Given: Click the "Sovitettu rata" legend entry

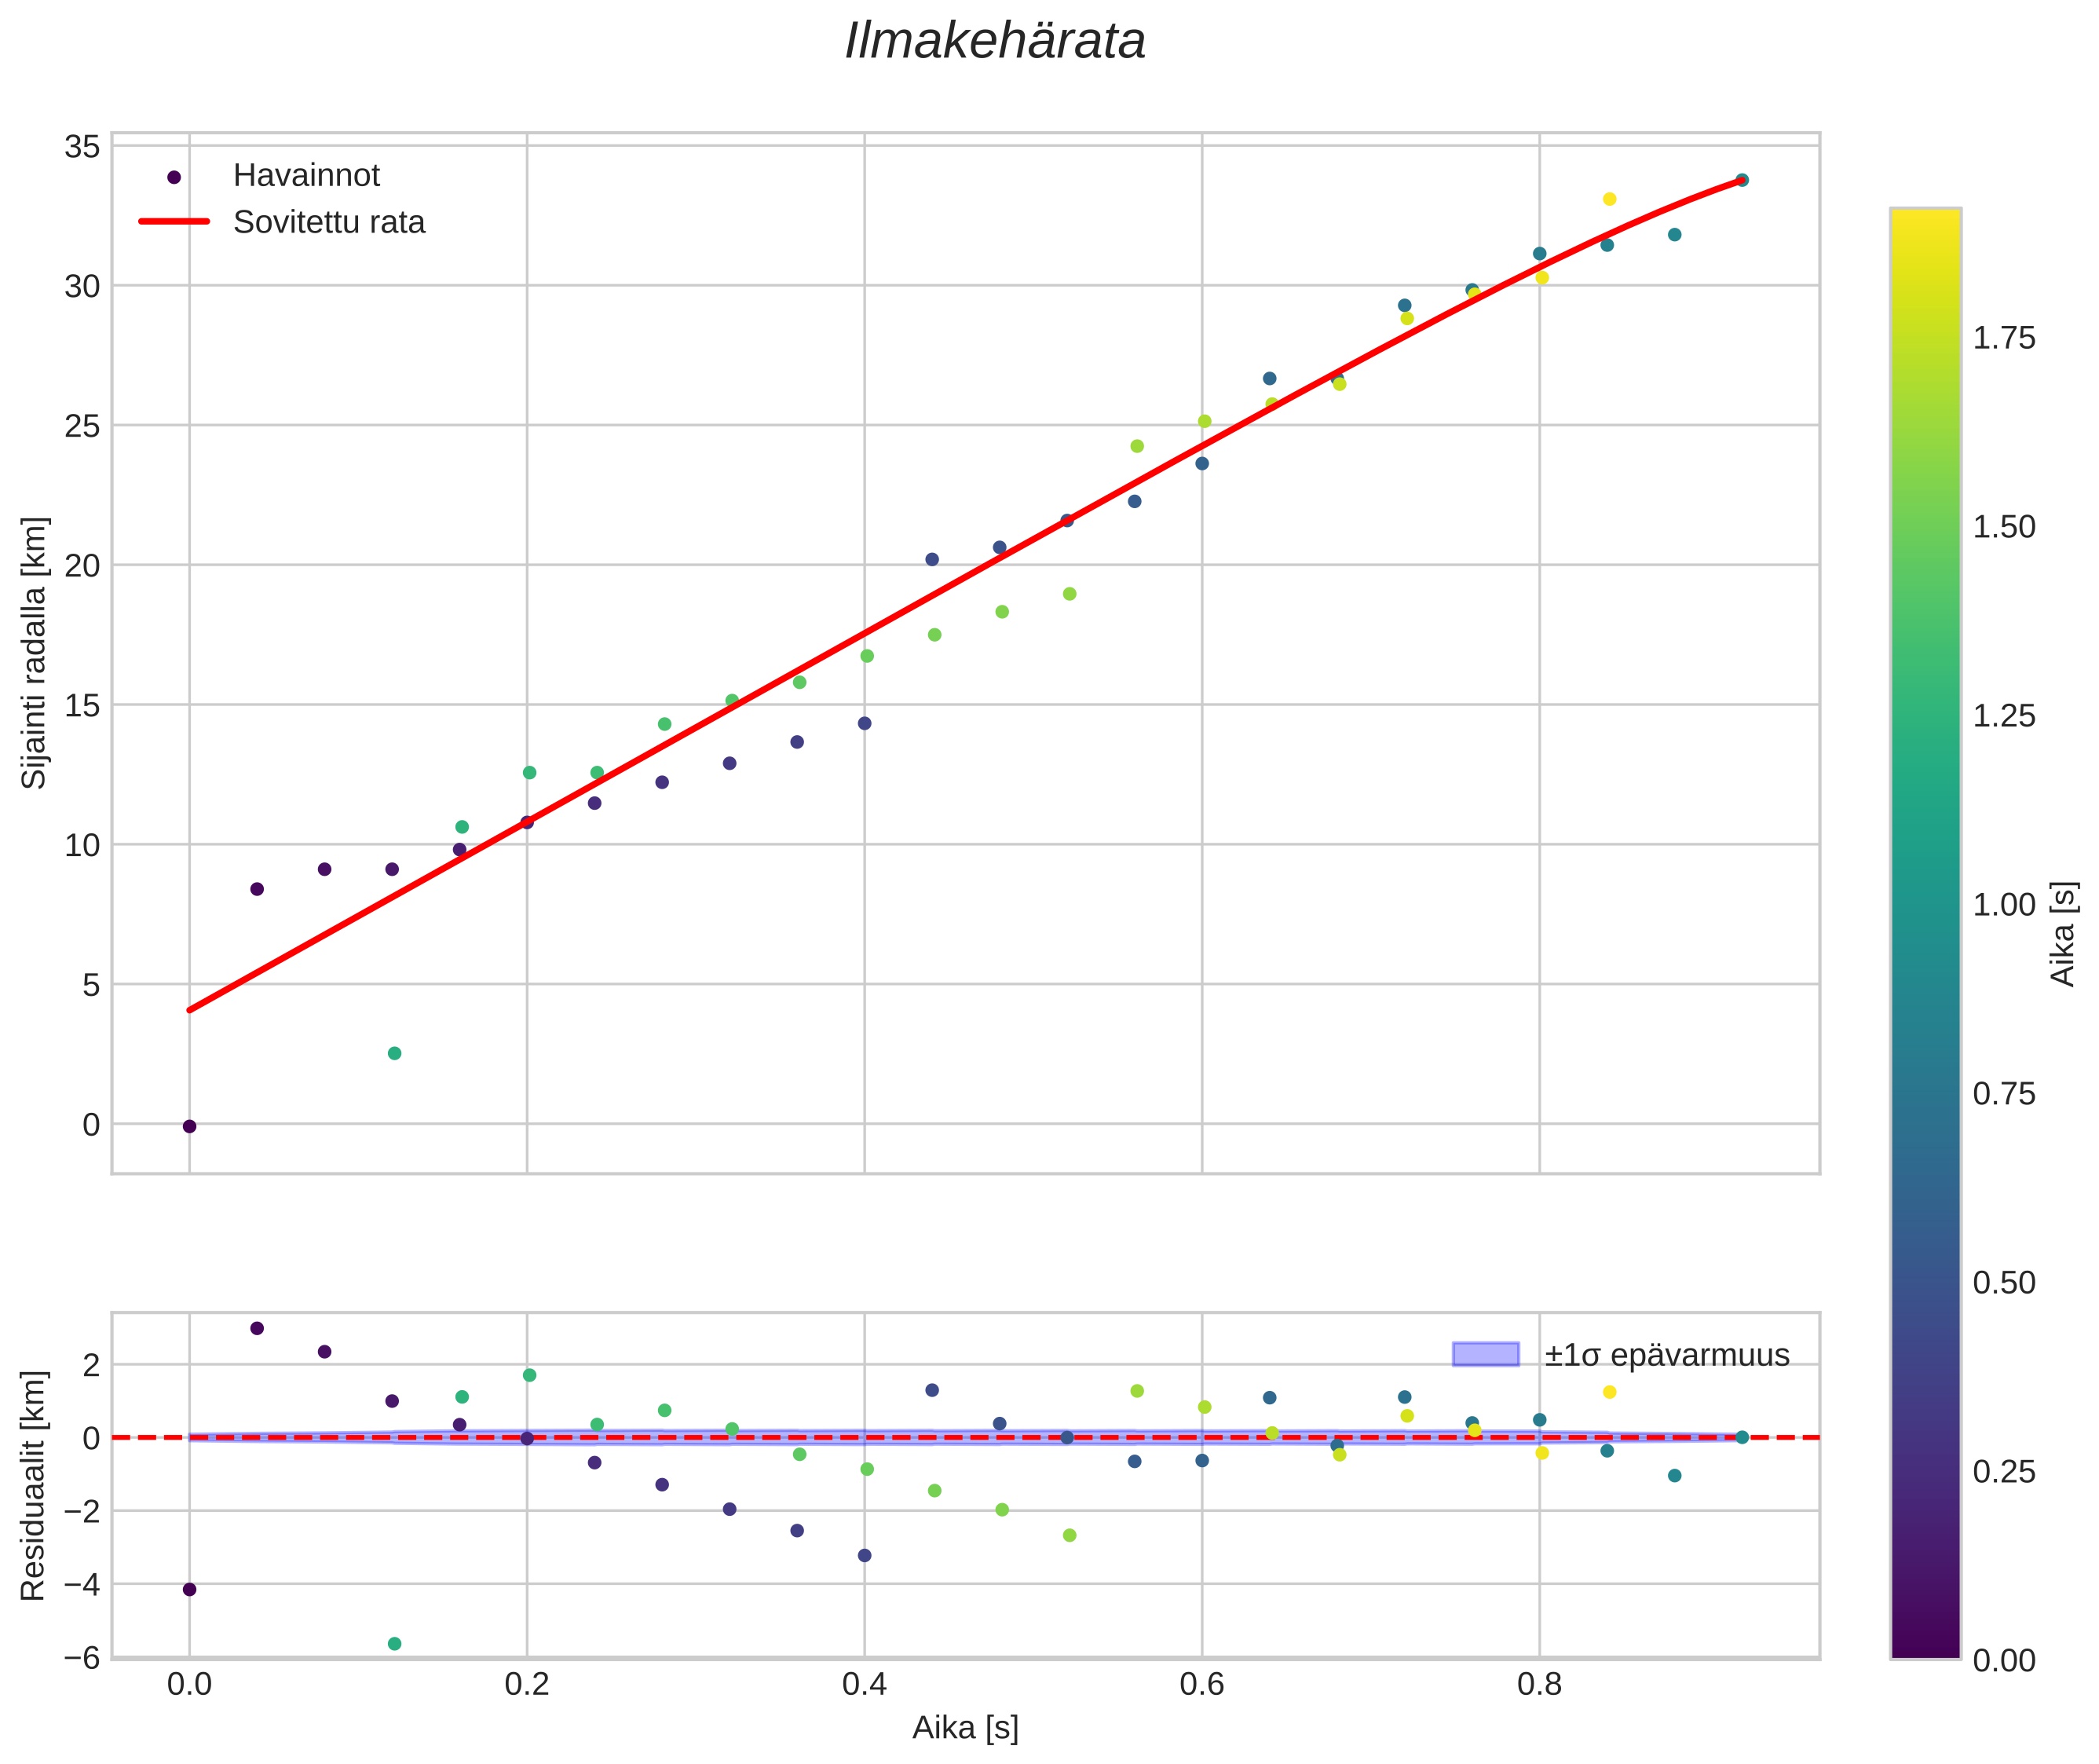Looking at the screenshot, I should point(329,222).
